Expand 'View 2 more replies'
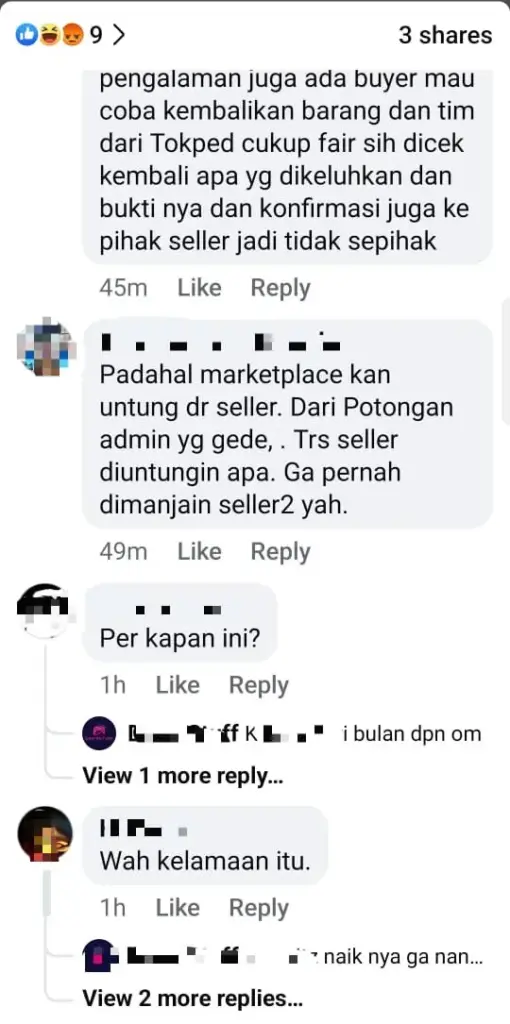This screenshot has height=1024, width=510. (193, 998)
